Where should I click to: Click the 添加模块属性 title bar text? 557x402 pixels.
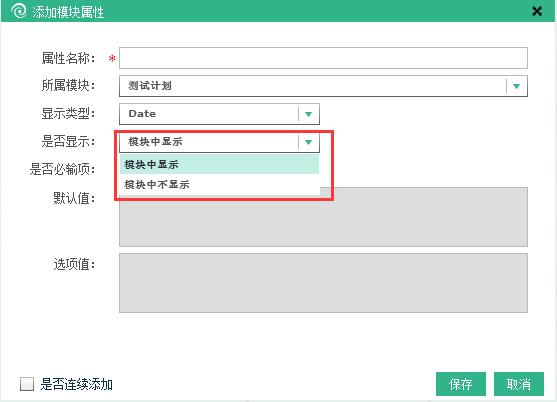pos(68,12)
